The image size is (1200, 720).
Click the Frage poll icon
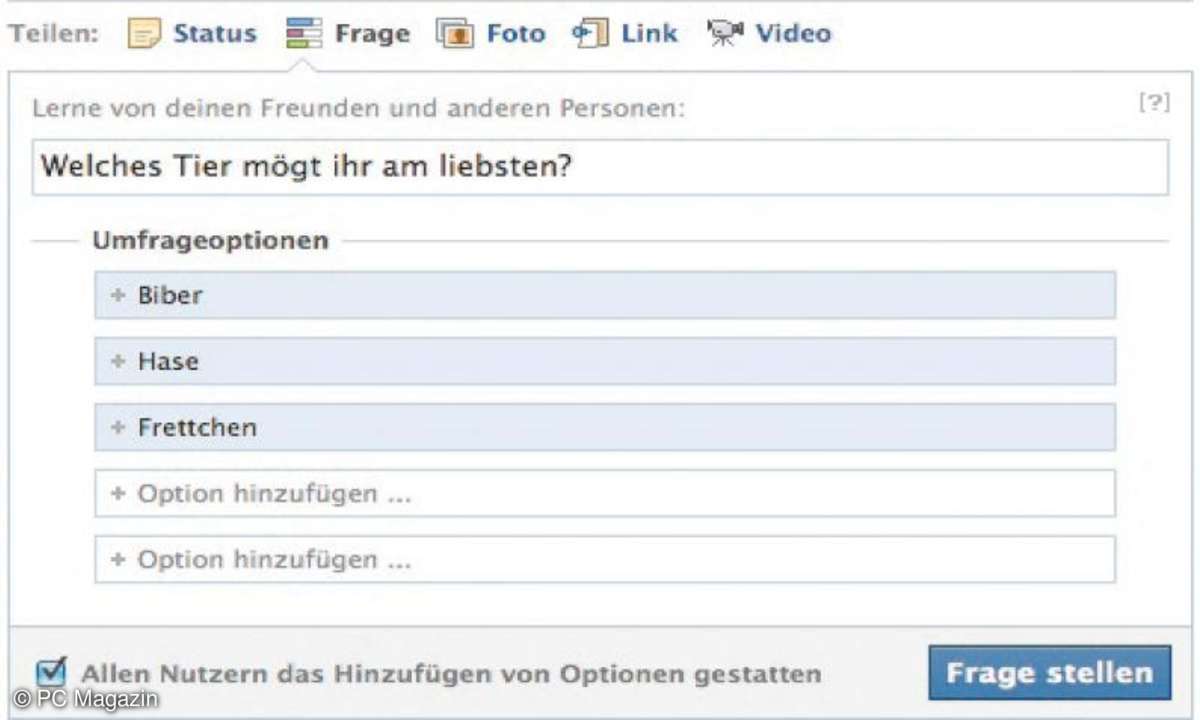pyautogui.click(x=303, y=34)
